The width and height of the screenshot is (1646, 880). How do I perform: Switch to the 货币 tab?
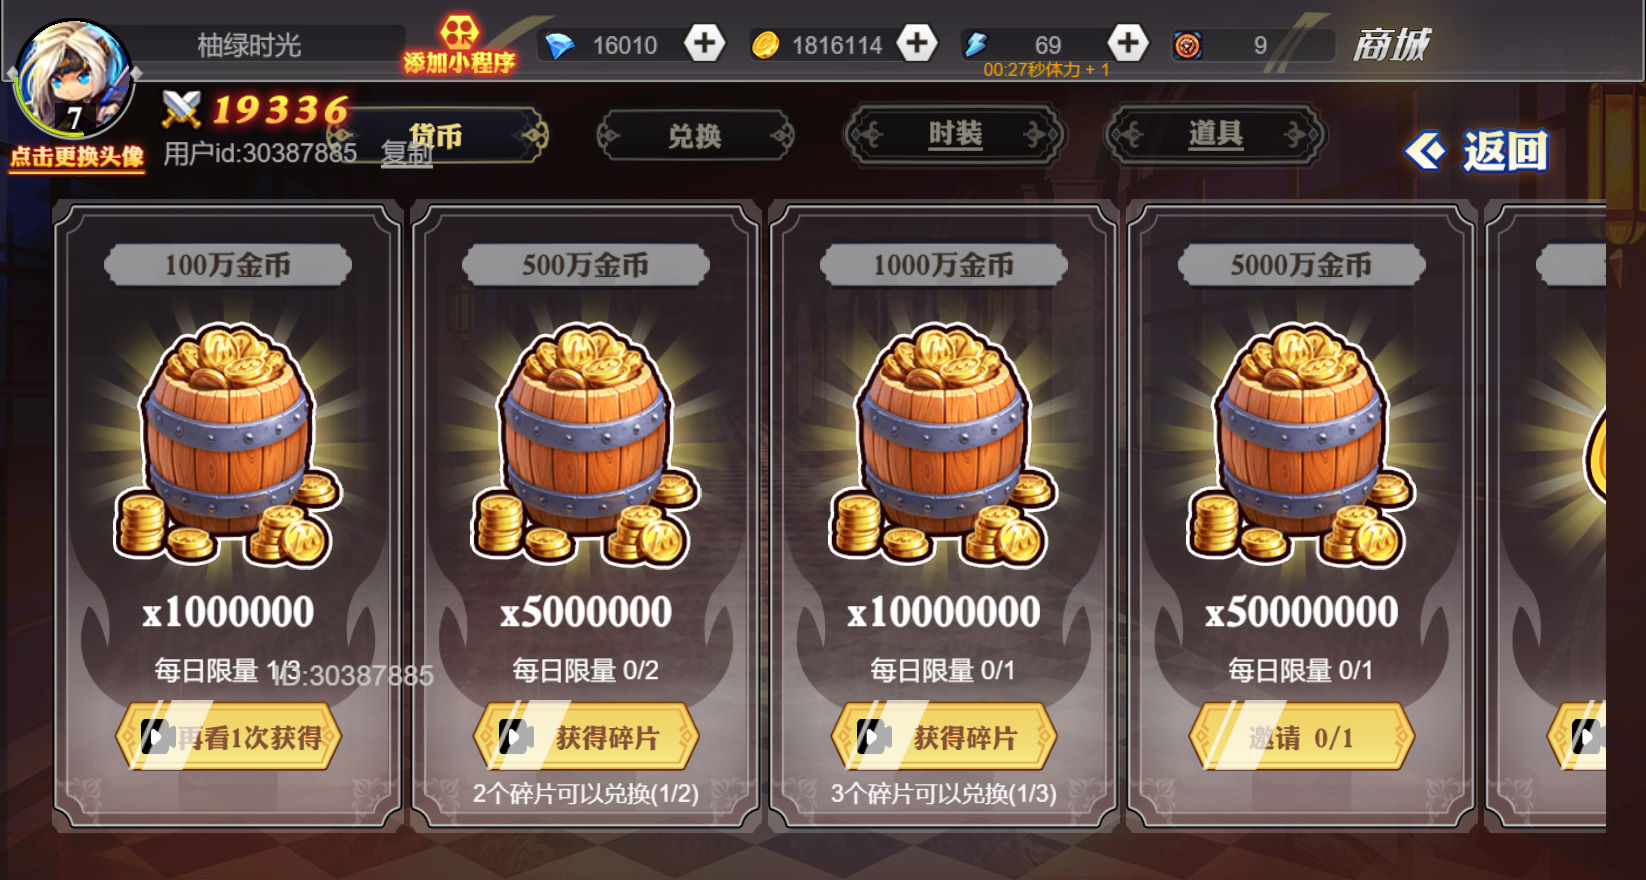pyautogui.click(x=437, y=135)
